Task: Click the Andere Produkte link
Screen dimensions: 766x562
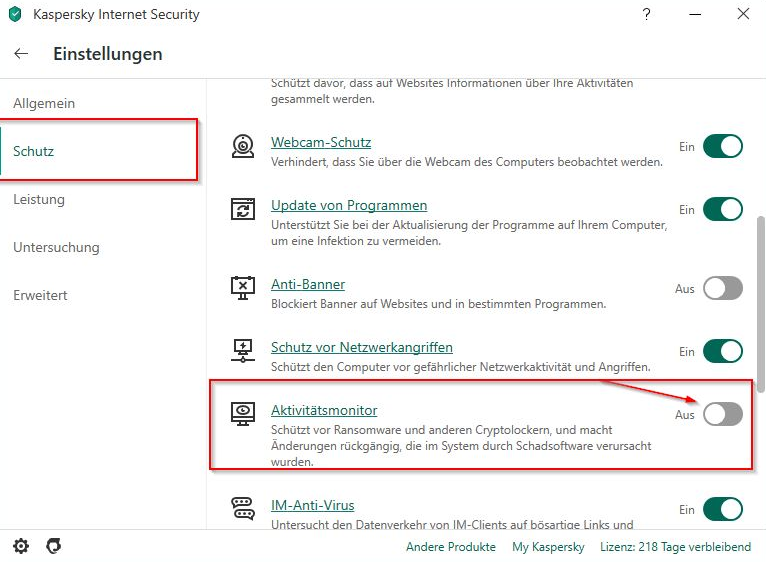Action: pyautogui.click(x=450, y=546)
